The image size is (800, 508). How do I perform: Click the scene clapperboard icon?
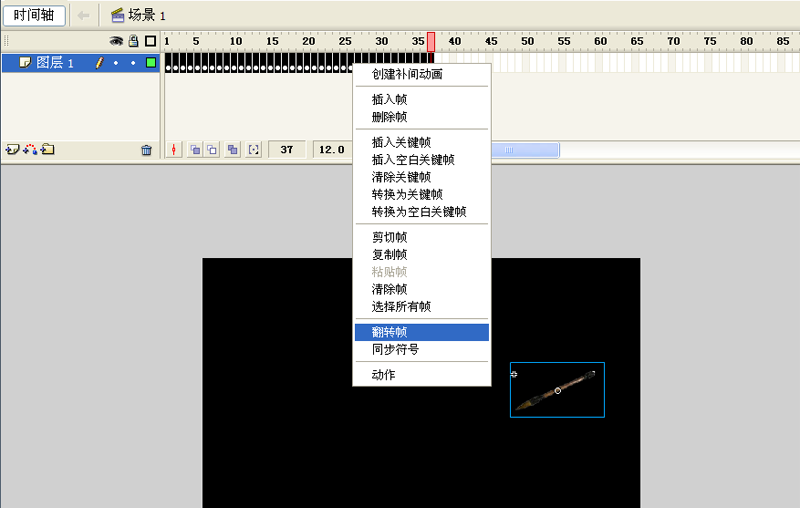click(x=118, y=15)
